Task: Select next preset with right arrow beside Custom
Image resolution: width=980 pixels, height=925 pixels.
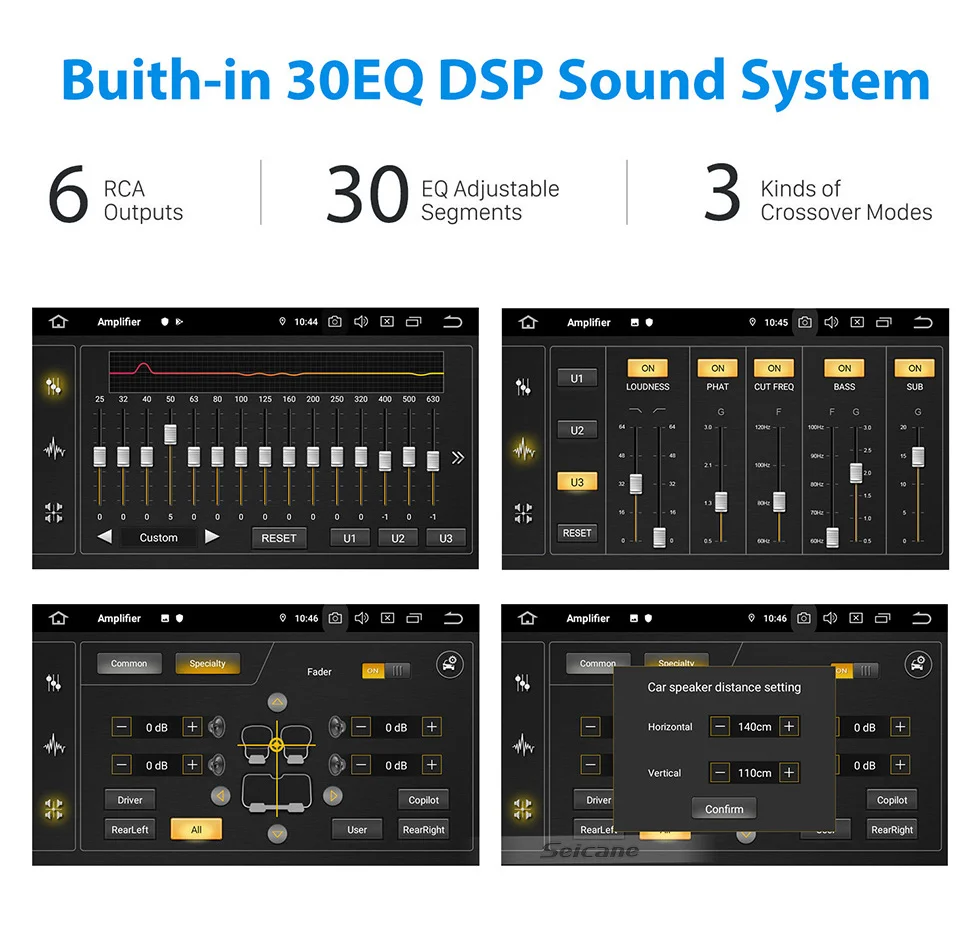Action: (x=212, y=537)
